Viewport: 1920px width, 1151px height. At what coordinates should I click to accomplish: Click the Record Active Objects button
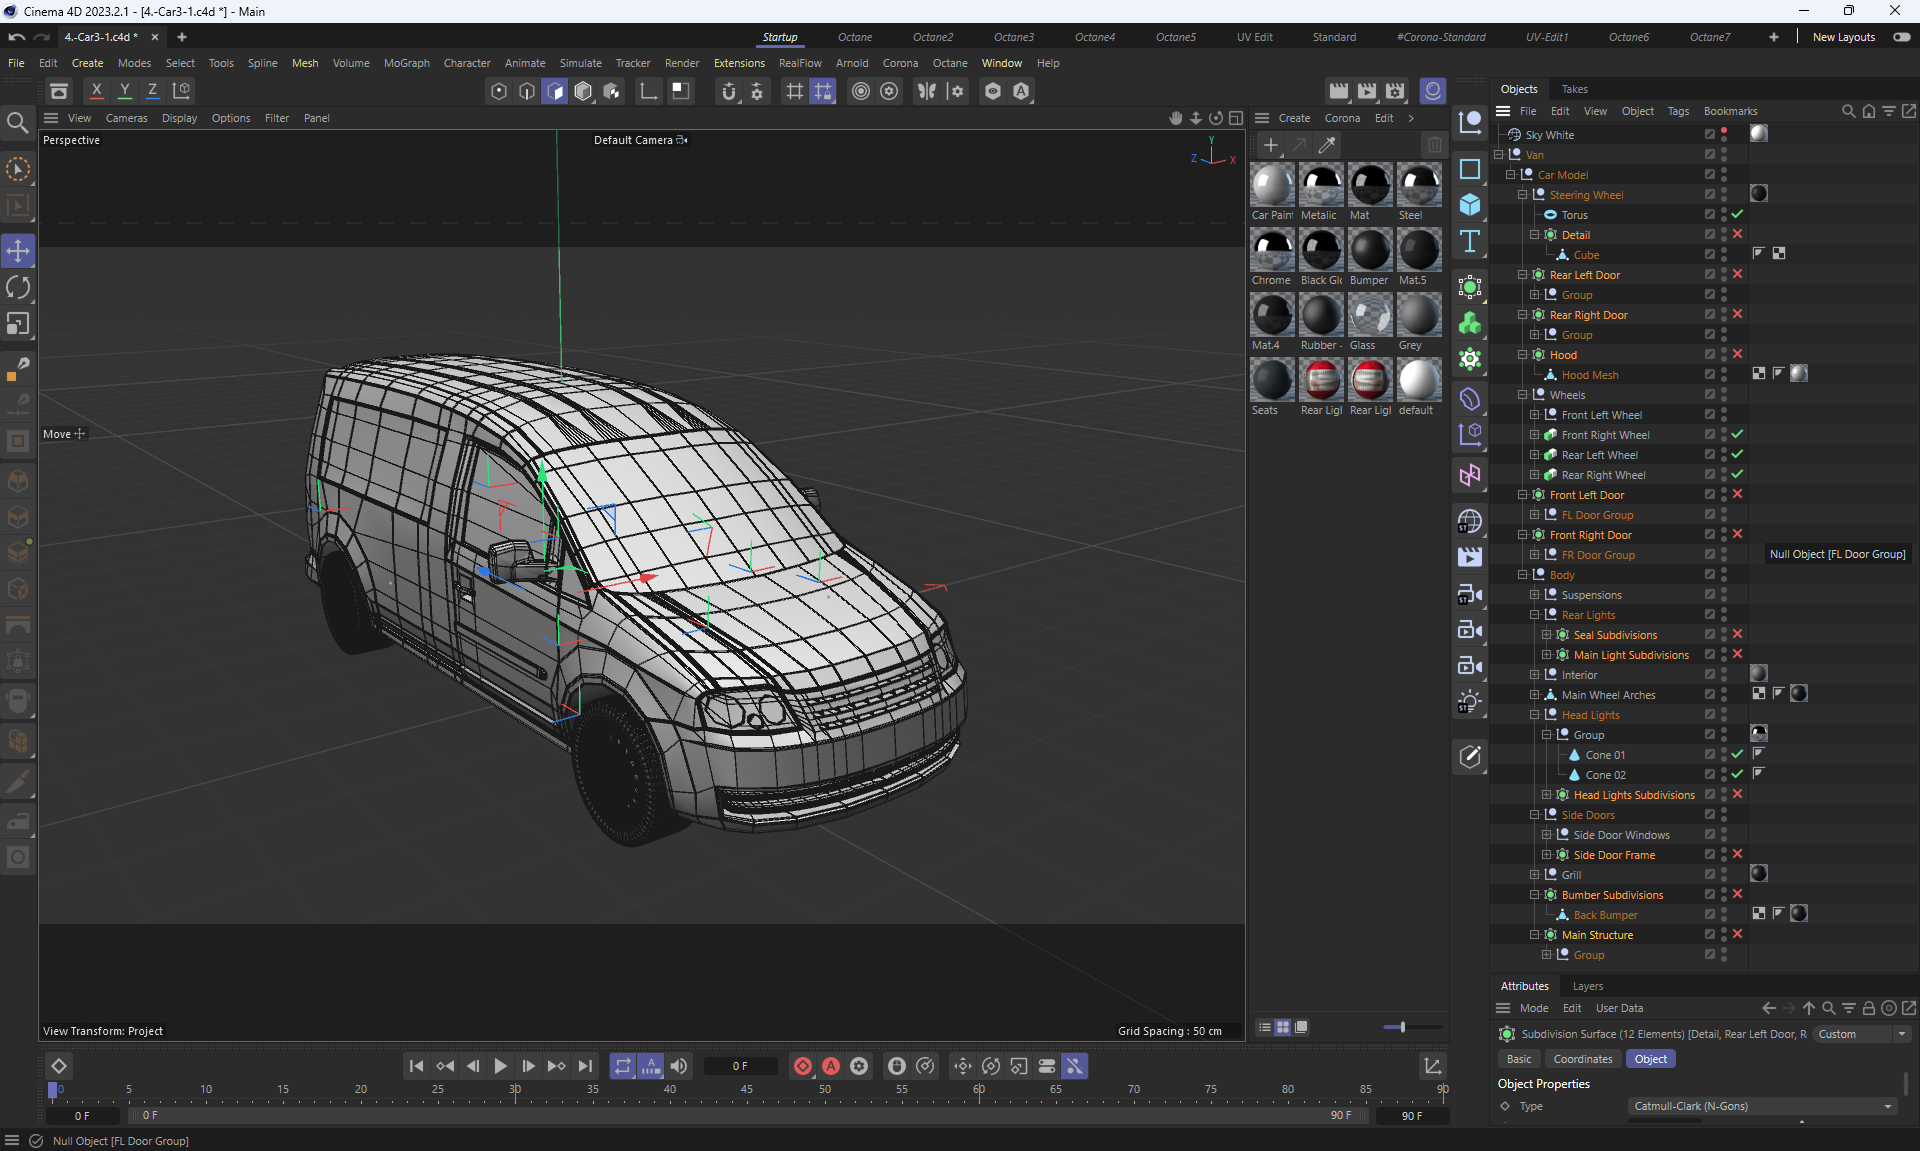[802, 1066]
